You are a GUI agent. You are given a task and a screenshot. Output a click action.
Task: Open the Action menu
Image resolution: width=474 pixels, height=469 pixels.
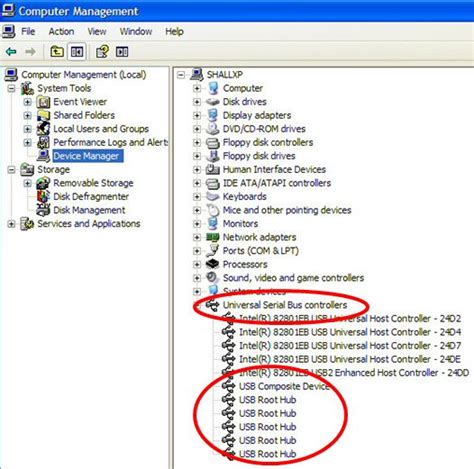point(61,31)
